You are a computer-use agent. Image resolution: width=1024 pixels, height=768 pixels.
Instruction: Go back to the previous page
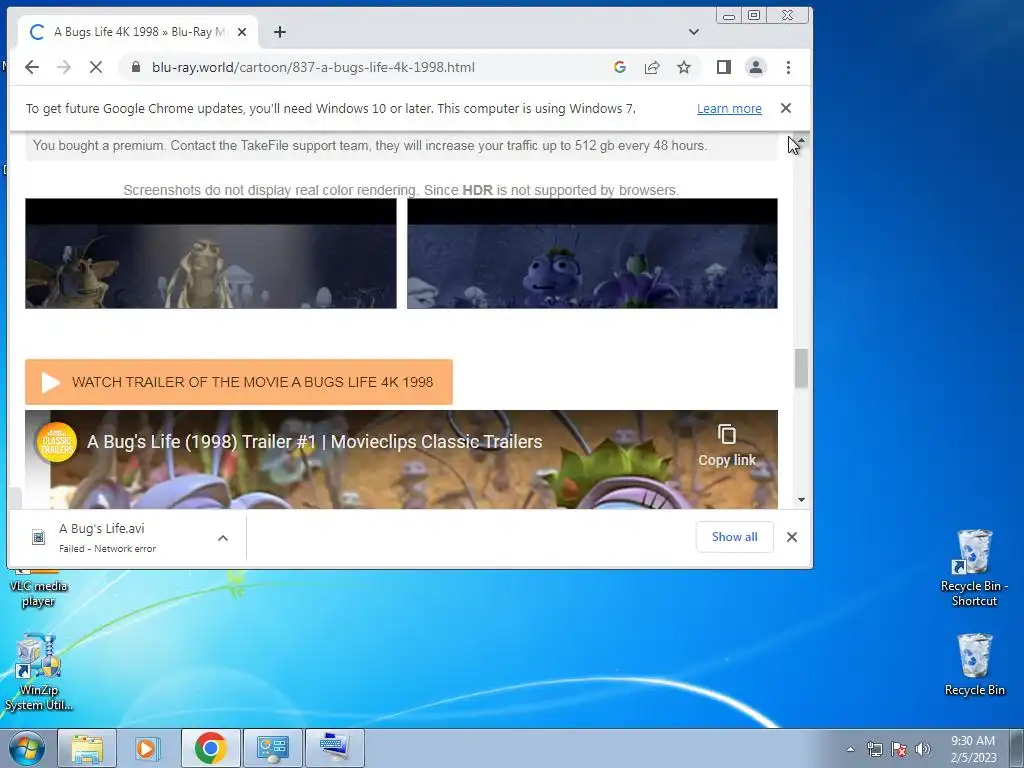pyautogui.click(x=32, y=67)
